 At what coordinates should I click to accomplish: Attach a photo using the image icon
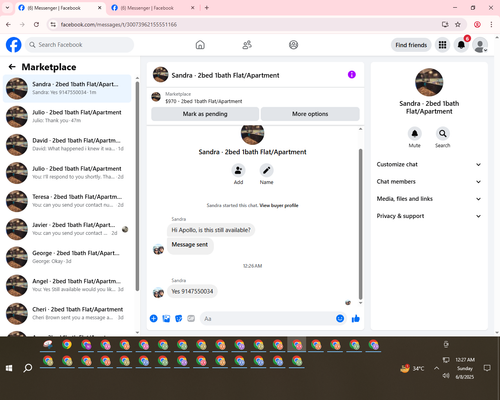[166, 318]
